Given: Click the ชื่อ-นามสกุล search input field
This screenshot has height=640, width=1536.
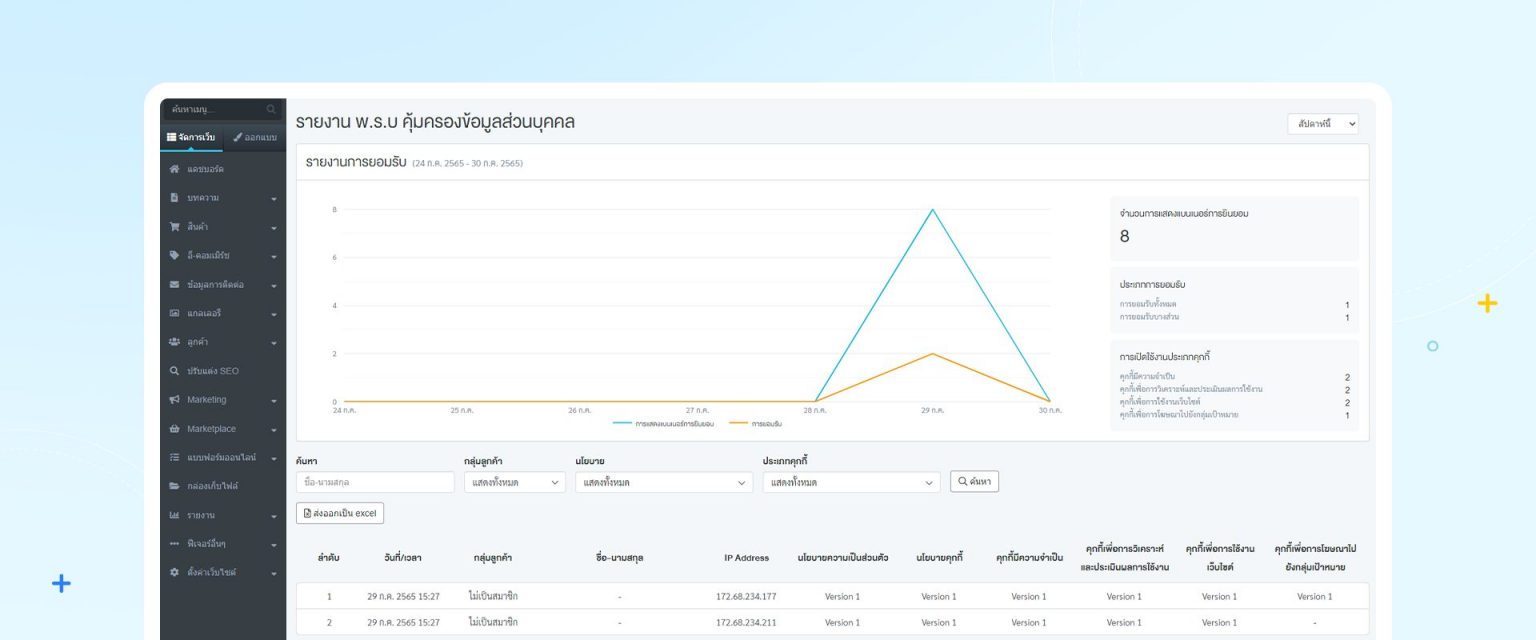Looking at the screenshot, I should pyautogui.click(x=375, y=482).
